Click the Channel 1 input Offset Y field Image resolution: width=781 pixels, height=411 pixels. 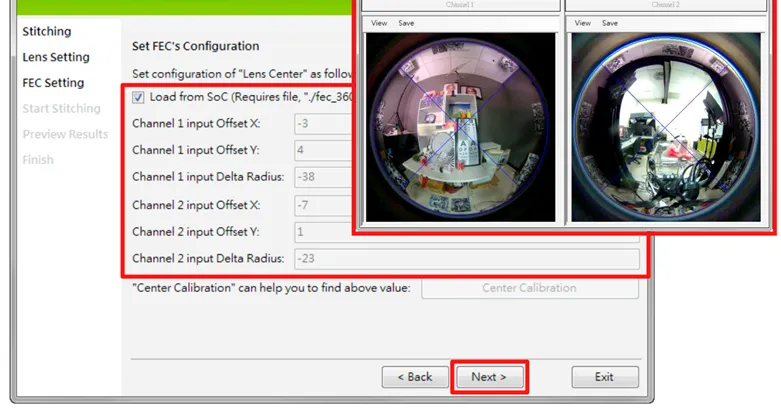pos(324,151)
